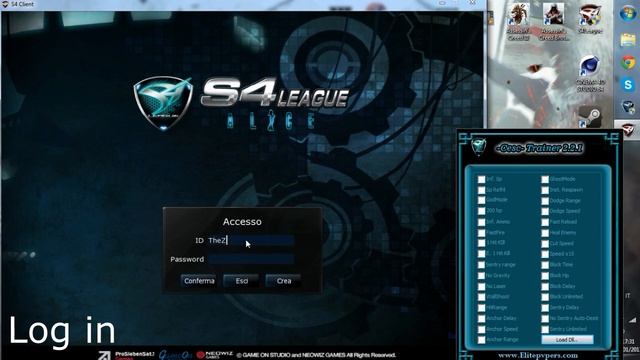Toggle Heal Enemy checkbox
The height and width of the screenshot is (360, 640).
[x=545, y=233]
